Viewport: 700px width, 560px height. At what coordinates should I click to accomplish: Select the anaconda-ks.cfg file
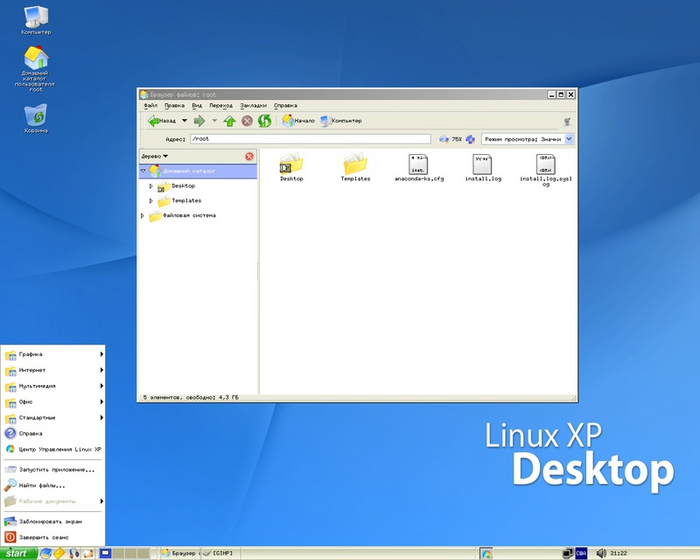pyautogui.click(x=418, y=167)
